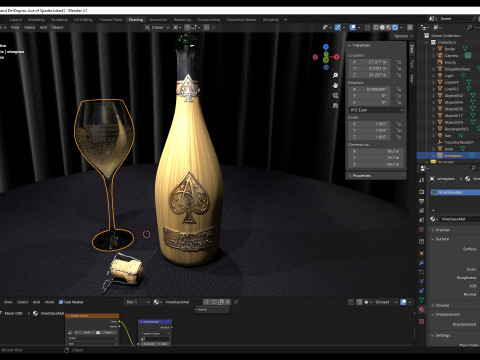Open the Modifiers wrench properties tab
The image size is (480, 360).
(422, 263)
